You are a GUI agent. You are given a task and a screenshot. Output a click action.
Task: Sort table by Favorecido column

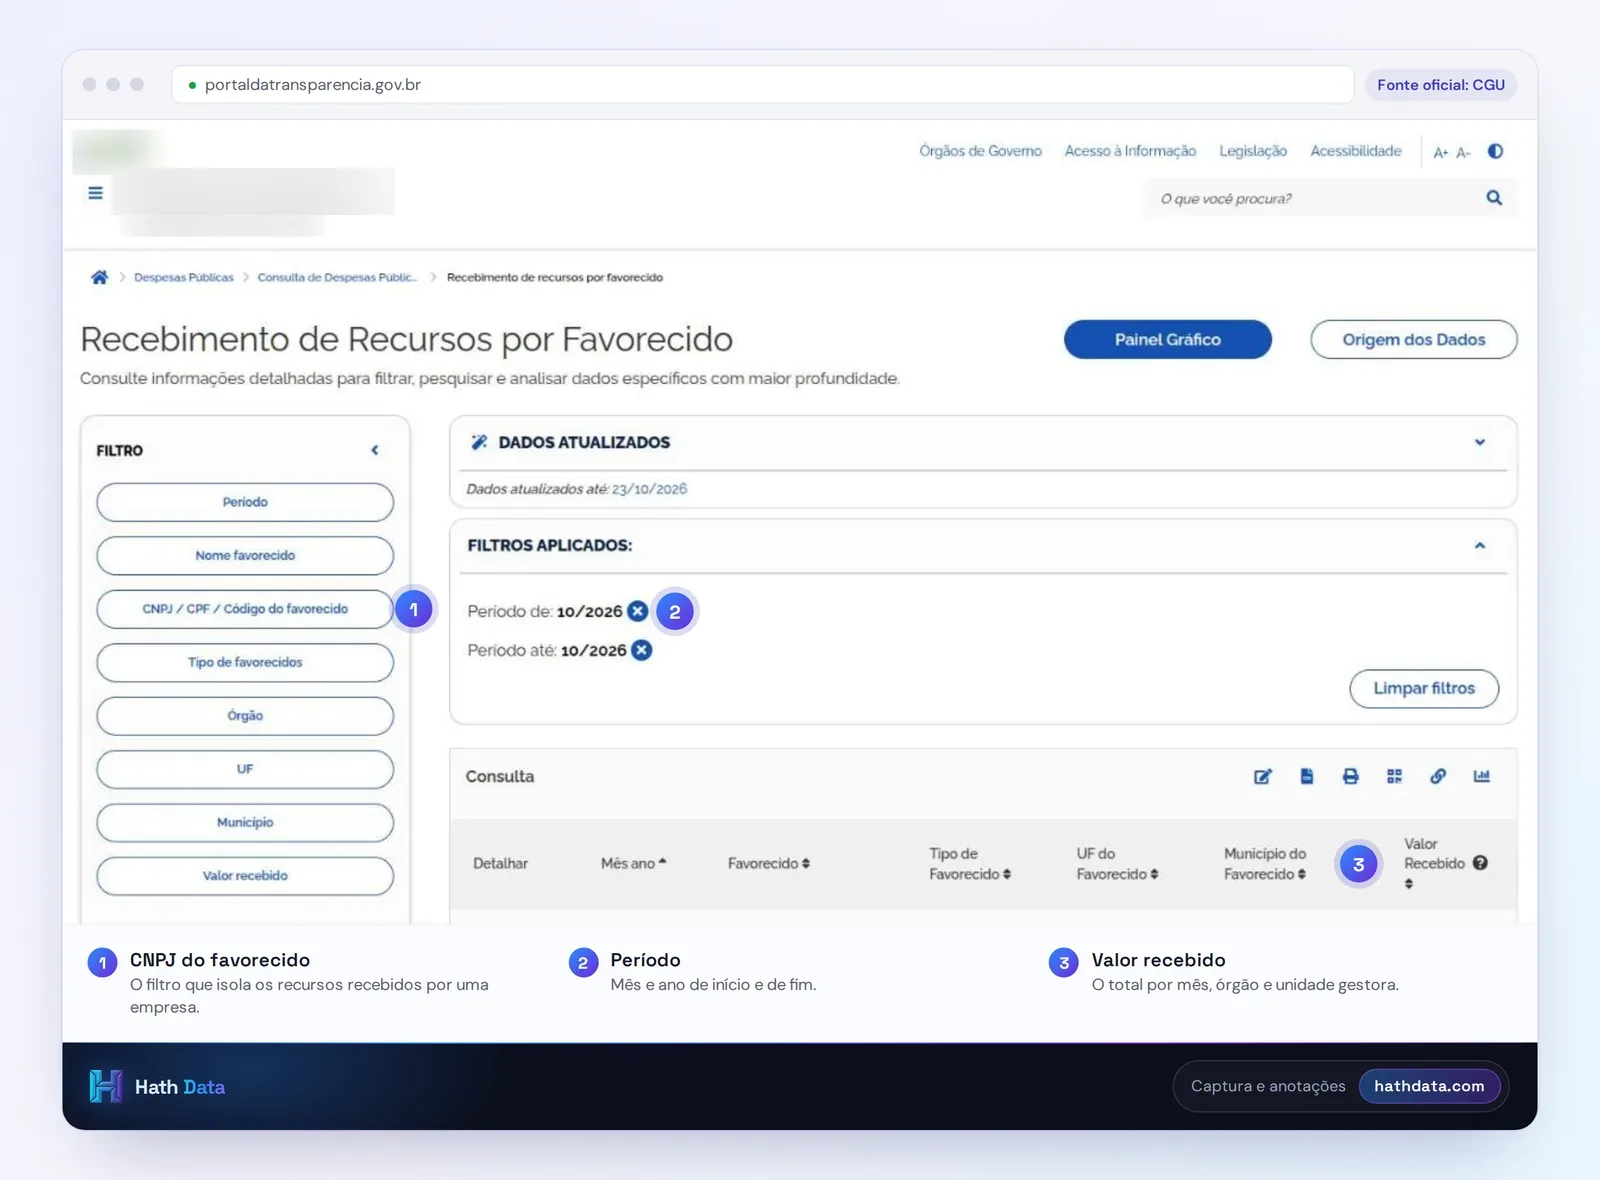pos(768,863)
